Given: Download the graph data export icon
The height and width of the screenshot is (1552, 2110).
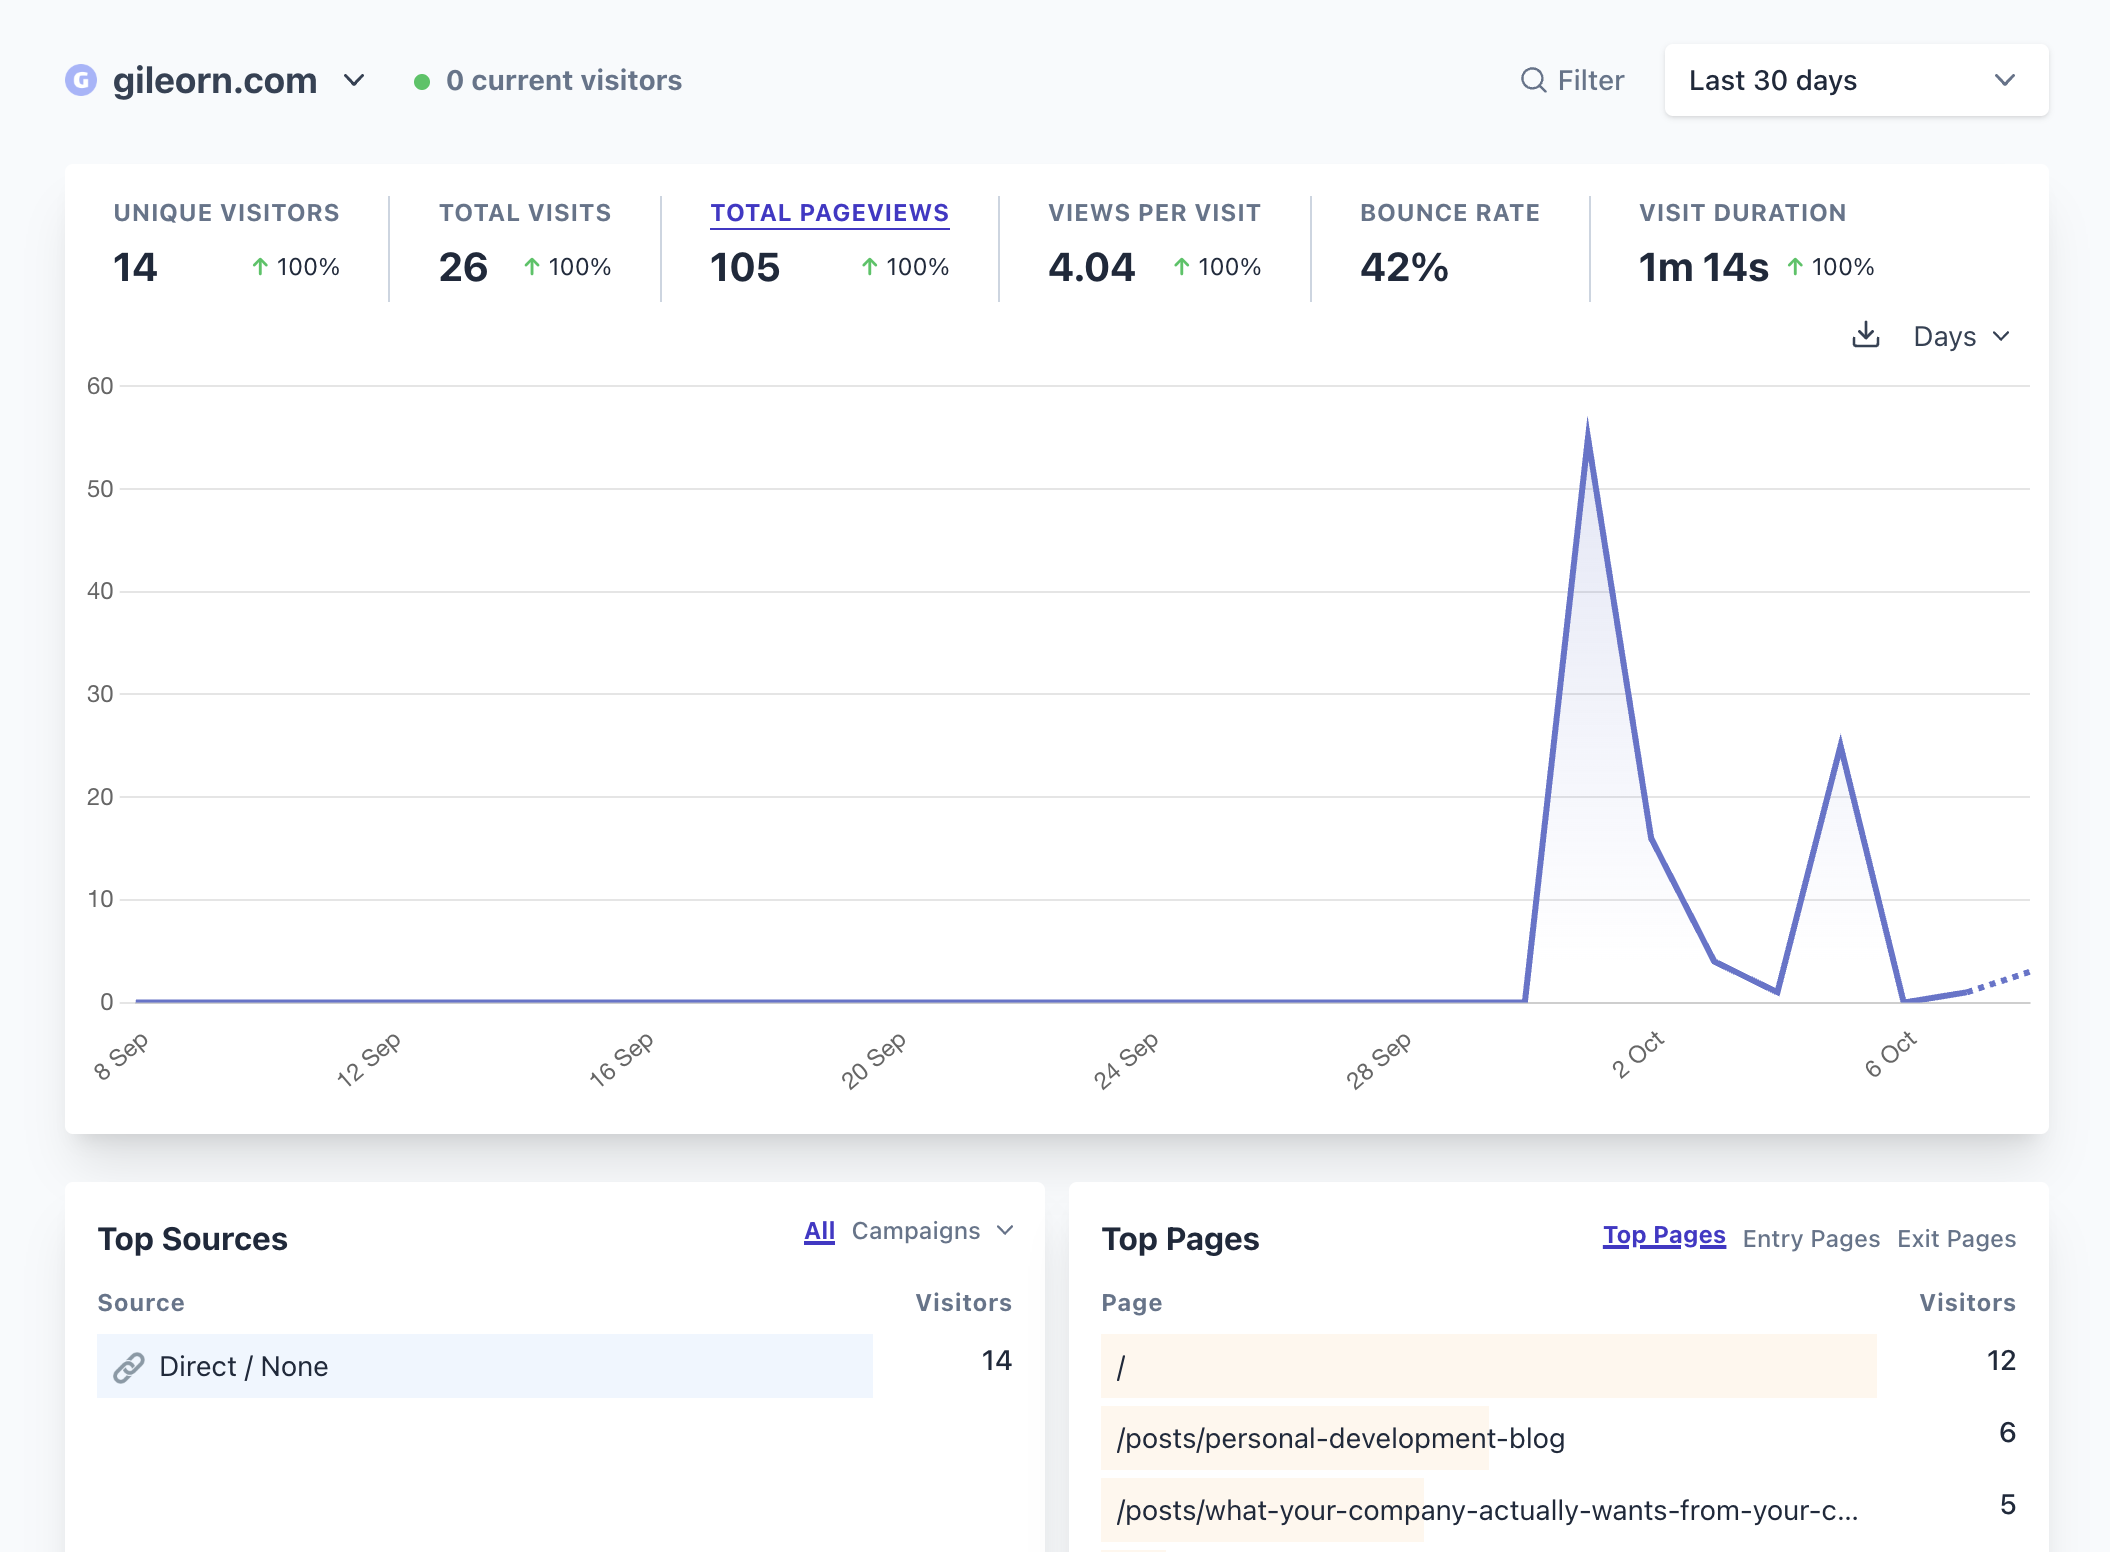Looking at the screenshot, I should coord(1866,335).
